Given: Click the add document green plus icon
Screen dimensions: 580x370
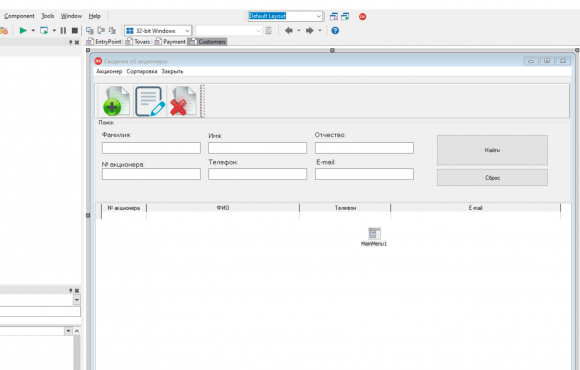Looking at the screenshot, I should 116,101.
